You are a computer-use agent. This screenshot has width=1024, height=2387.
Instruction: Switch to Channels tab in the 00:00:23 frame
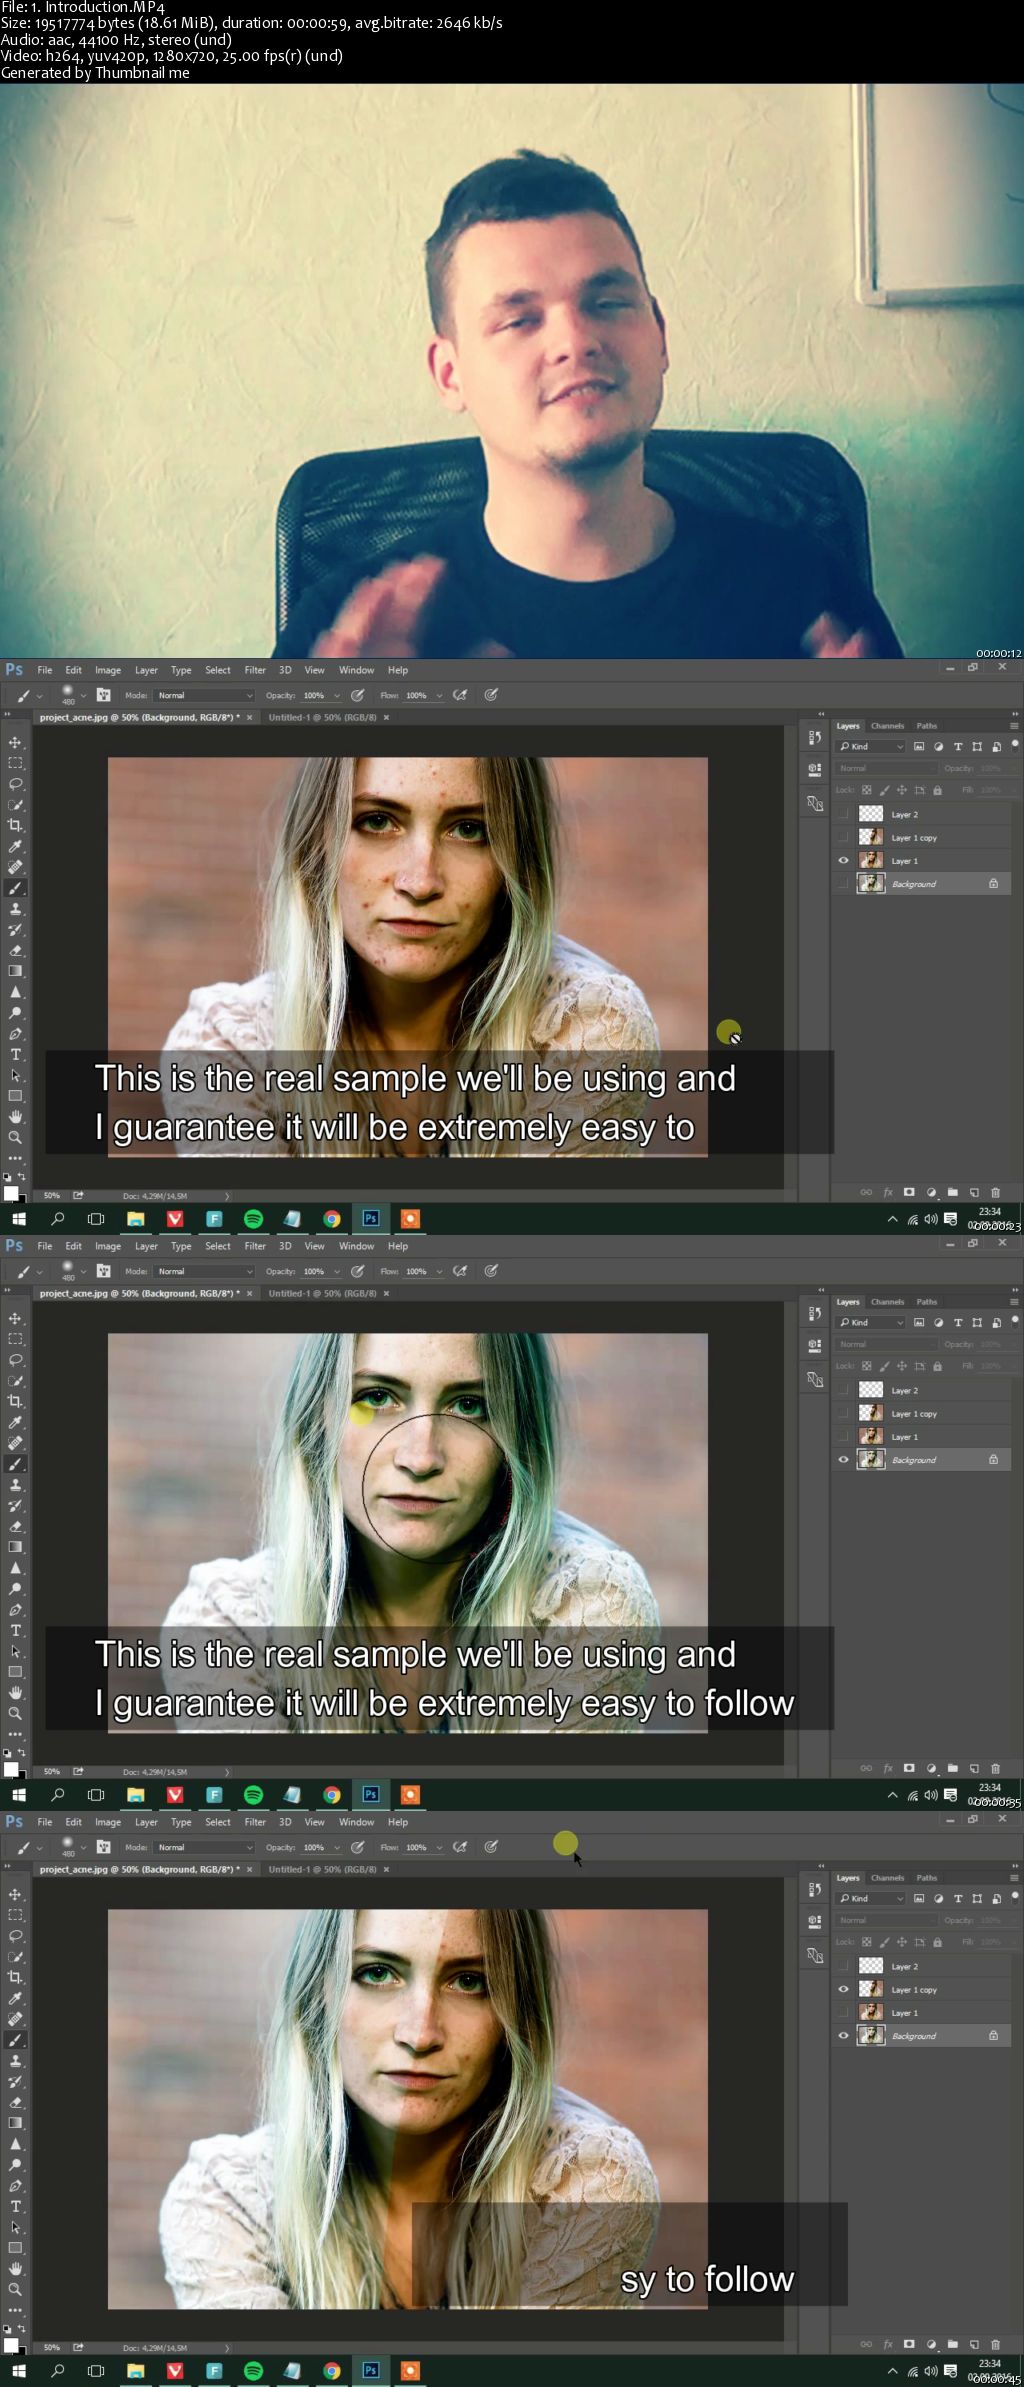coord(887,726)
